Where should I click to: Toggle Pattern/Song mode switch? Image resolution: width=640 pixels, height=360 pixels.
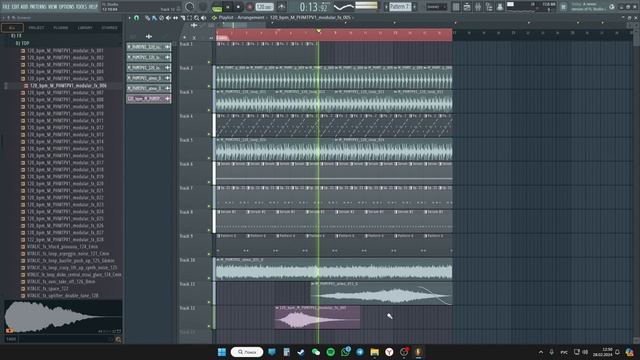(217, 7)
